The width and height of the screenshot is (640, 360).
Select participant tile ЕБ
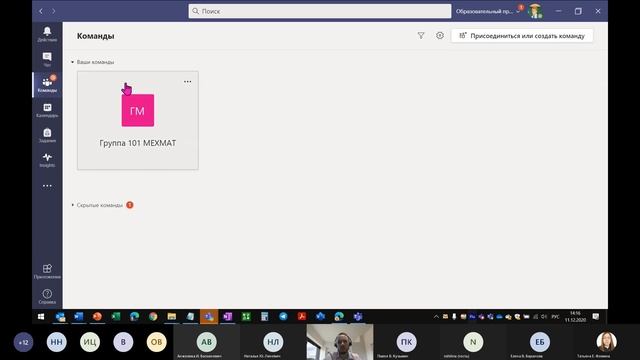(x=540, y=342)
